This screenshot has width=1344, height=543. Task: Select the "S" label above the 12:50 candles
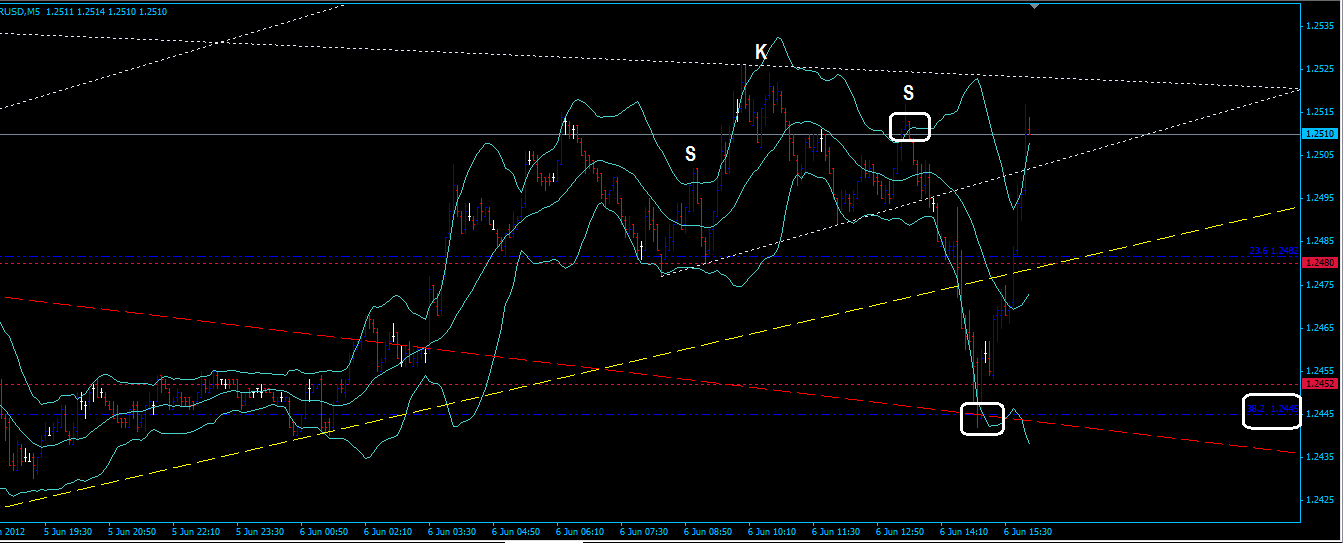(908, 93)
